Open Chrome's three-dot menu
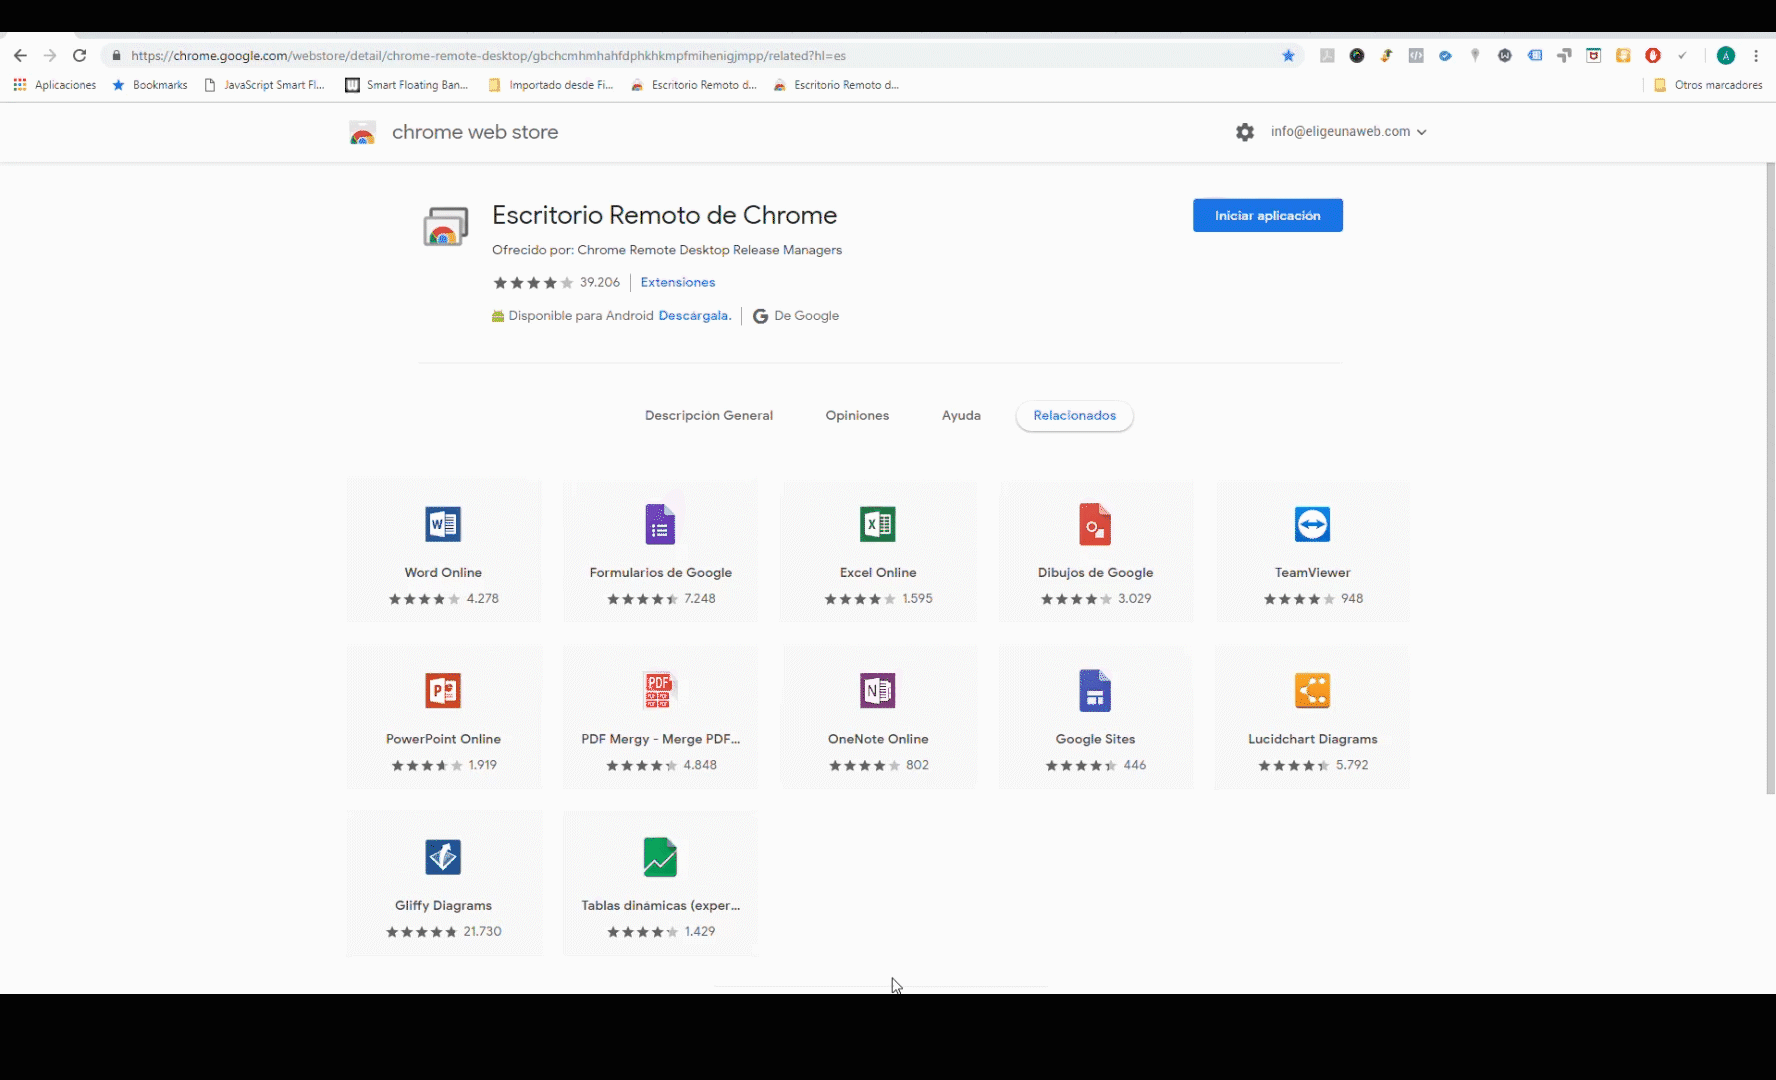The image size is (1776, 1080). click(1756, 56)
